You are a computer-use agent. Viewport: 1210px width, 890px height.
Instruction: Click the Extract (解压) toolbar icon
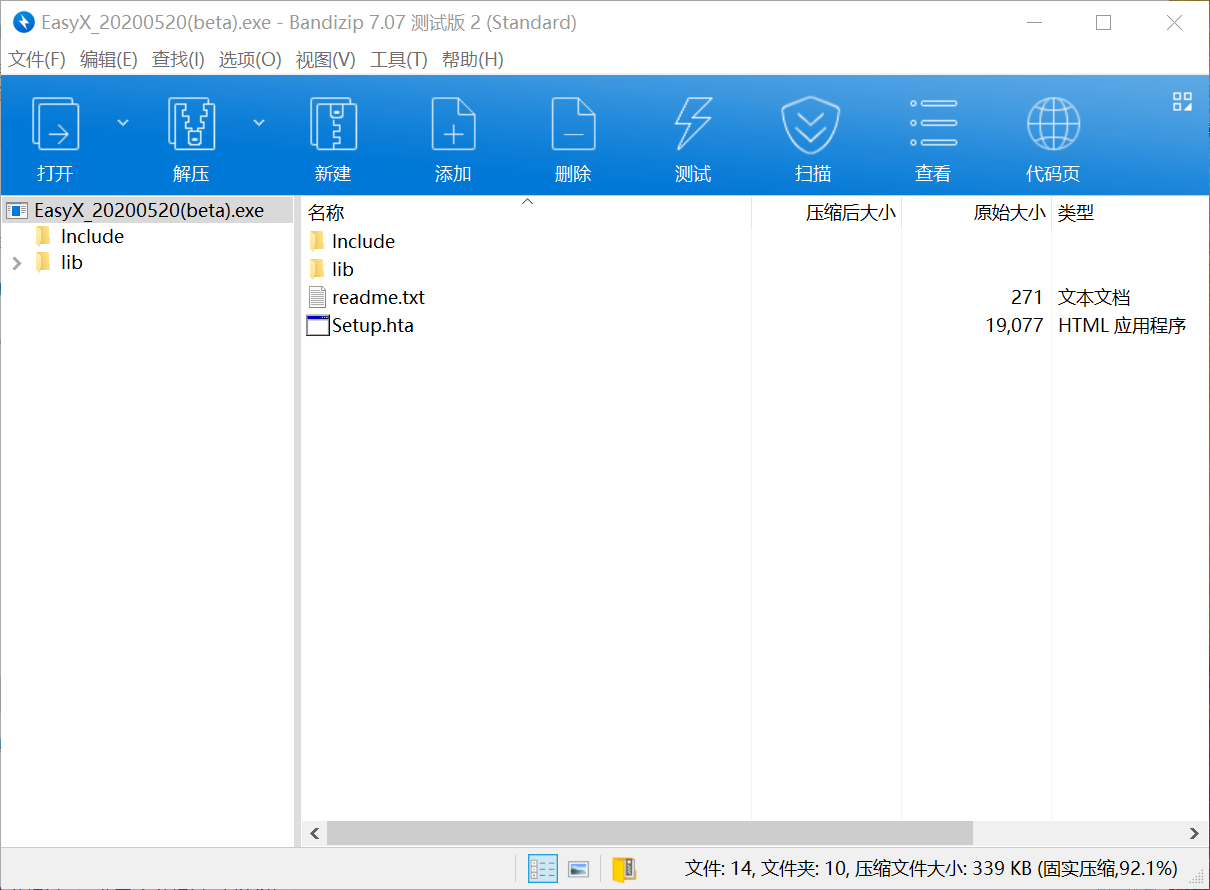coord(191,124)
